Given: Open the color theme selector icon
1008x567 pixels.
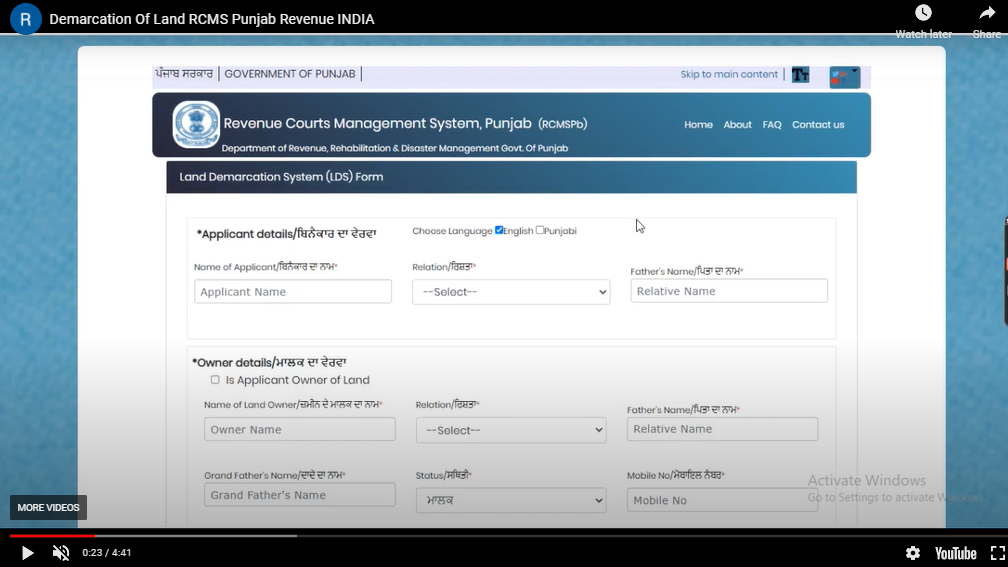Looking at the screenshot, I should (x=845, y=76).
